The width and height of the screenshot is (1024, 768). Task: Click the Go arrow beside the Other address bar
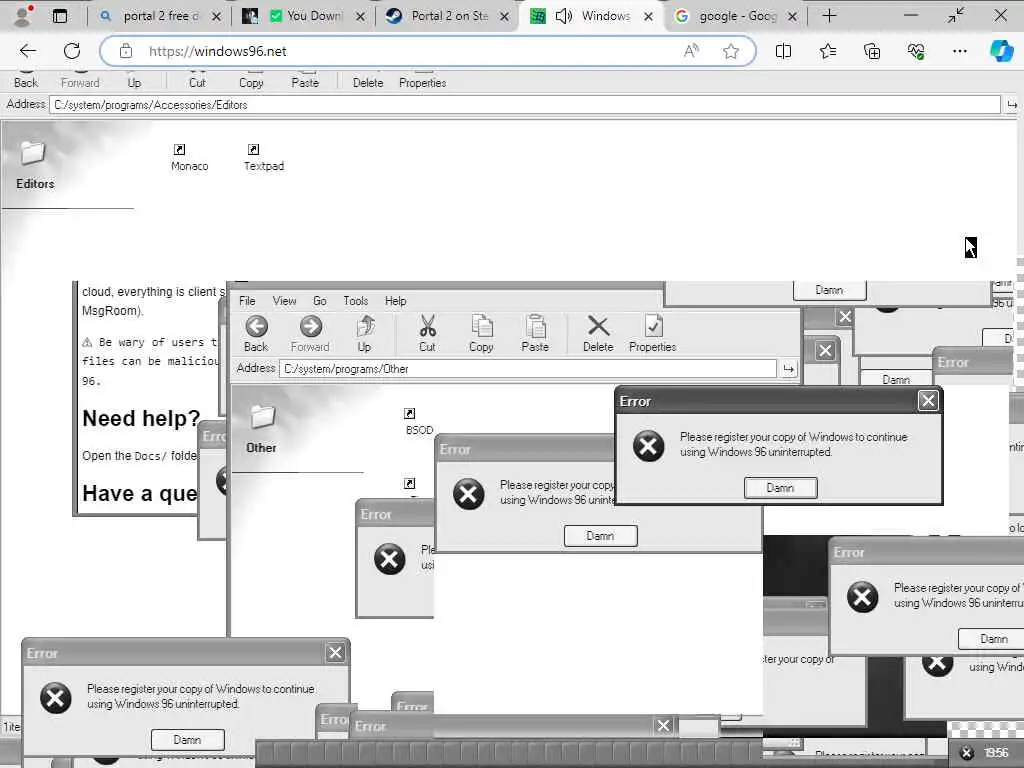coord(789,369)
